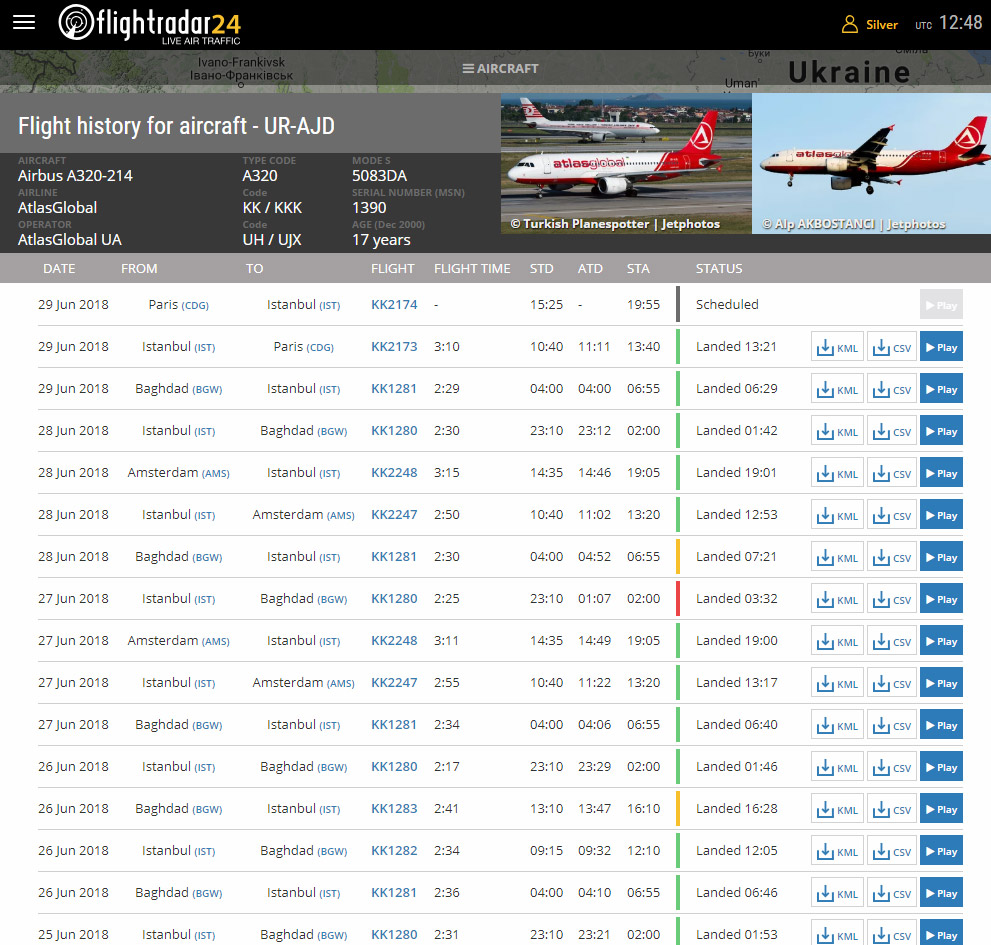The width and height of the screenshot is (991, 945).
Task: Play the flight that landed 06:29
Action: 941,389
